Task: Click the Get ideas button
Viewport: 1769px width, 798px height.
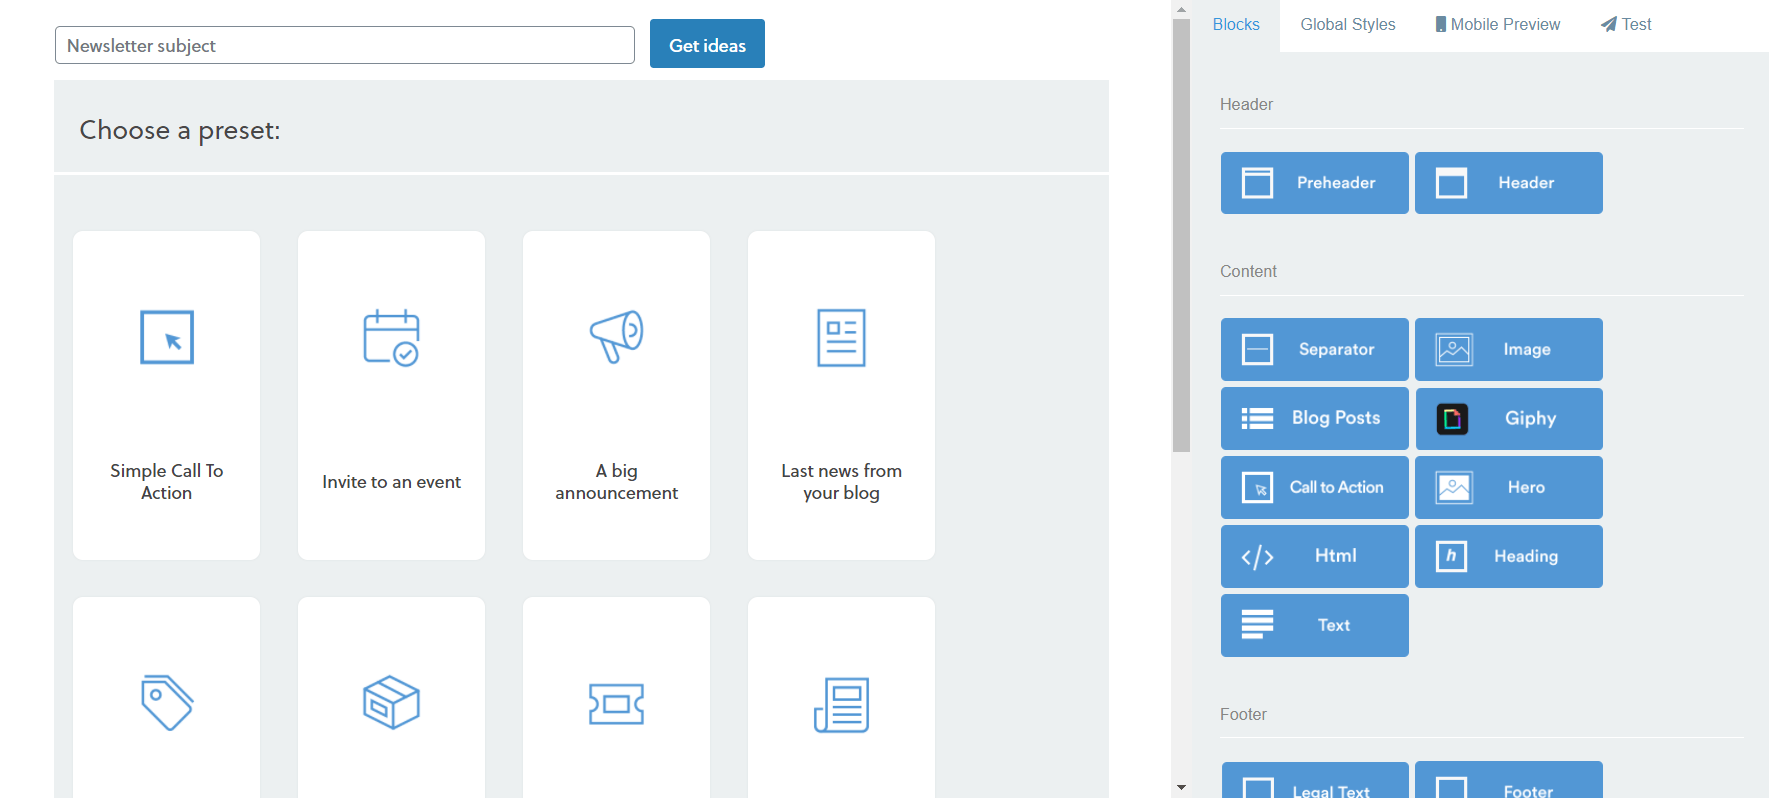Action: [707, 44]
